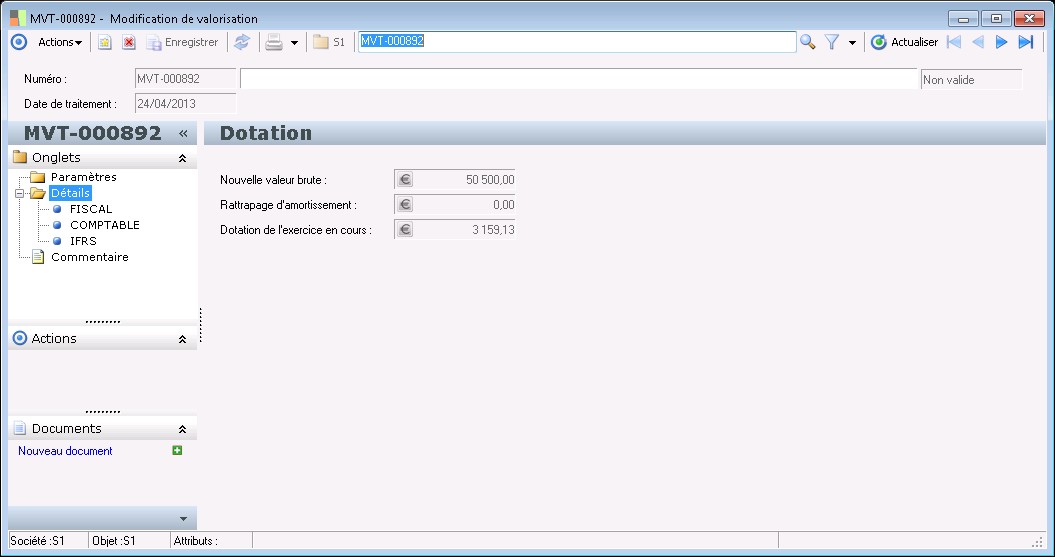Click the Enregistrer save button

[183, 42]
